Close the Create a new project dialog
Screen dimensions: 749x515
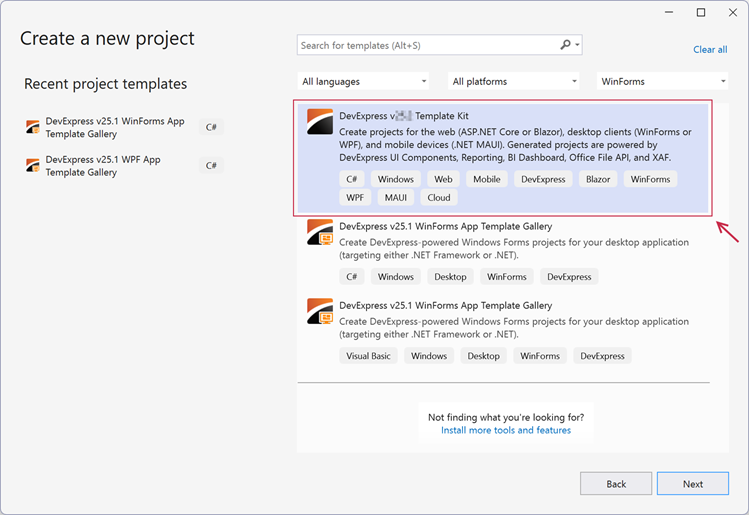click(x=733, y=12)
